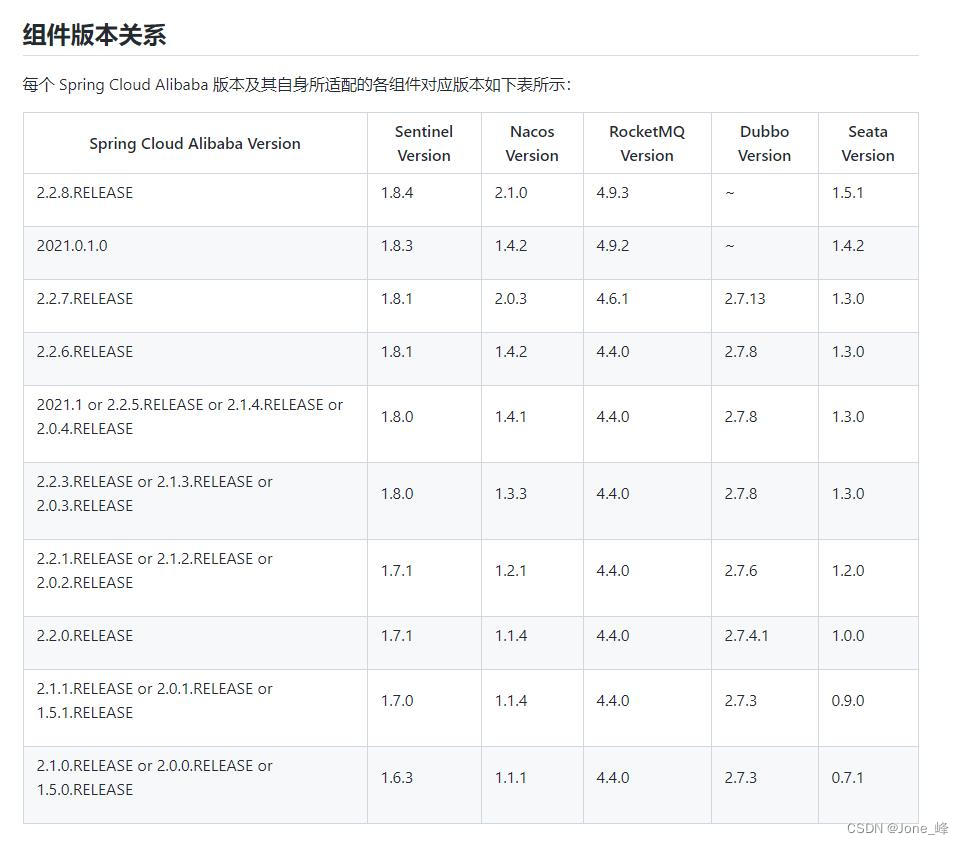Click Dubbo 2.7.8 in 2021.1 row
Viewport: 964px width, 844px height.
741,416
